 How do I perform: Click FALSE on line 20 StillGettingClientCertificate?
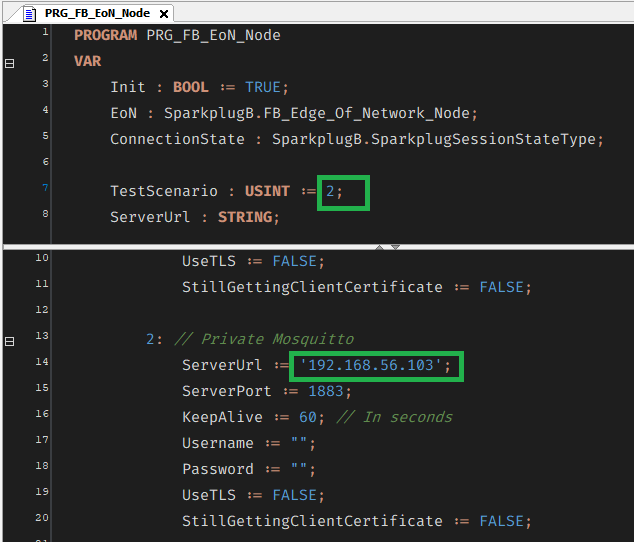click(504, 521)
